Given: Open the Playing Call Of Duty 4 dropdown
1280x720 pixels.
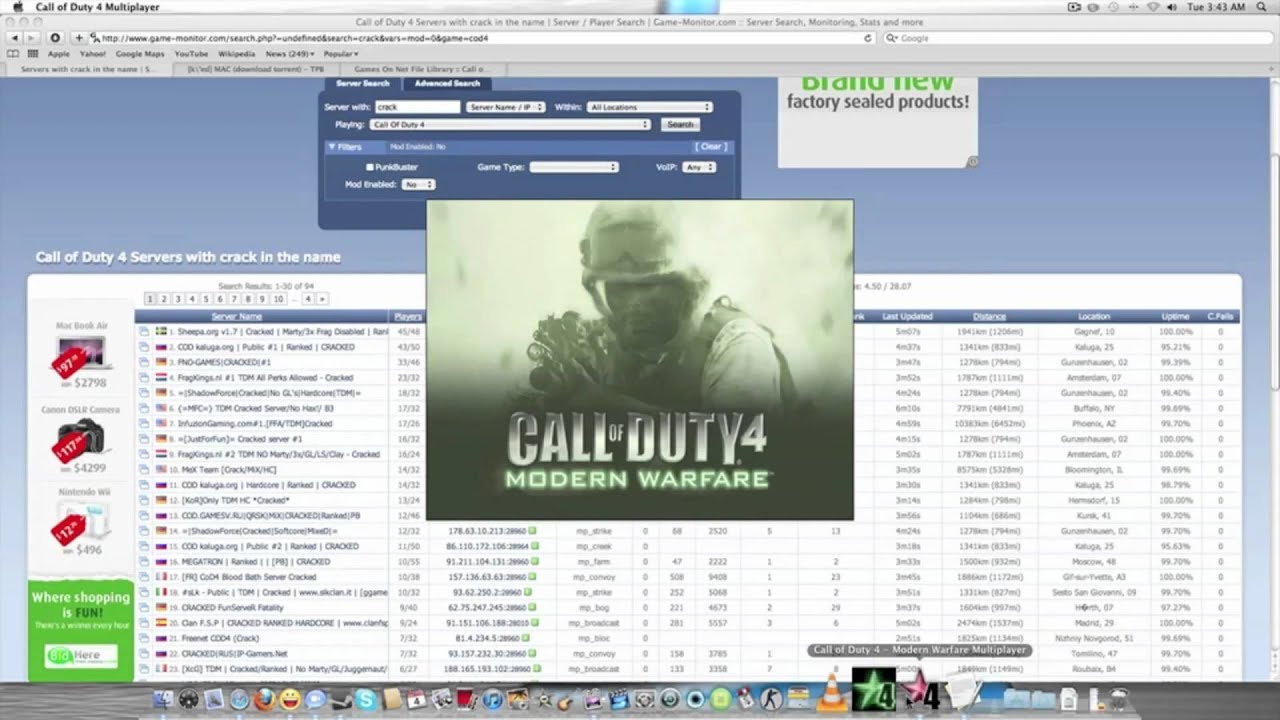Looking at the screenshot, I should (510, 125).
